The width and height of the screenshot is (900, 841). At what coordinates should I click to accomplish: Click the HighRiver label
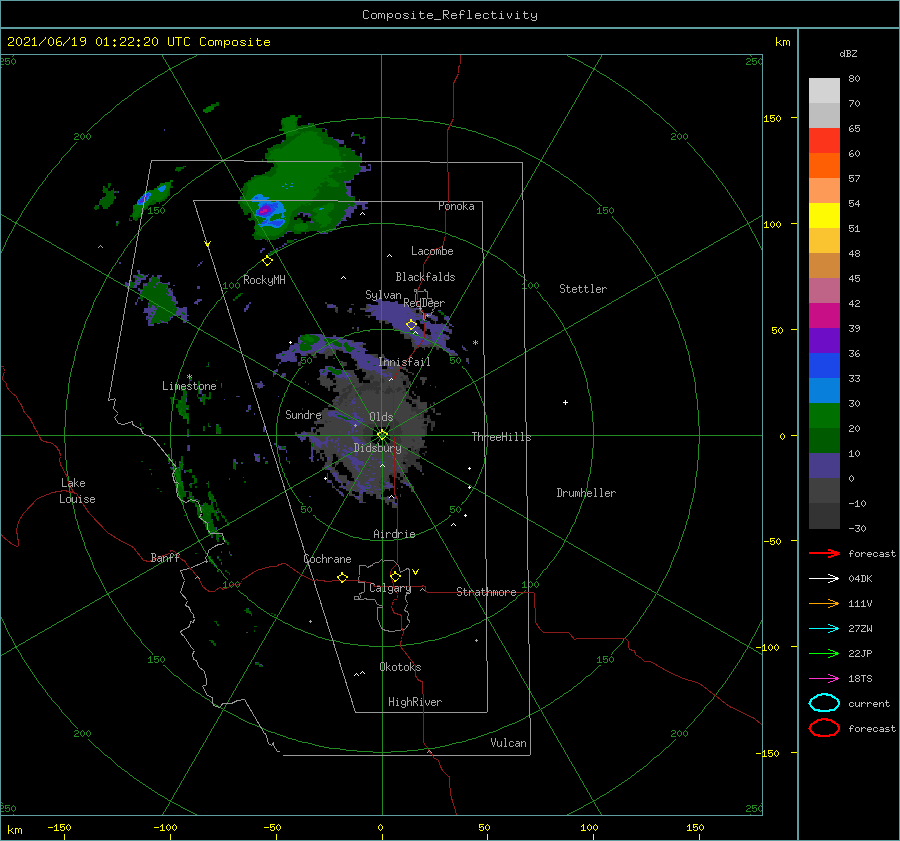click(x=415, y=702)
